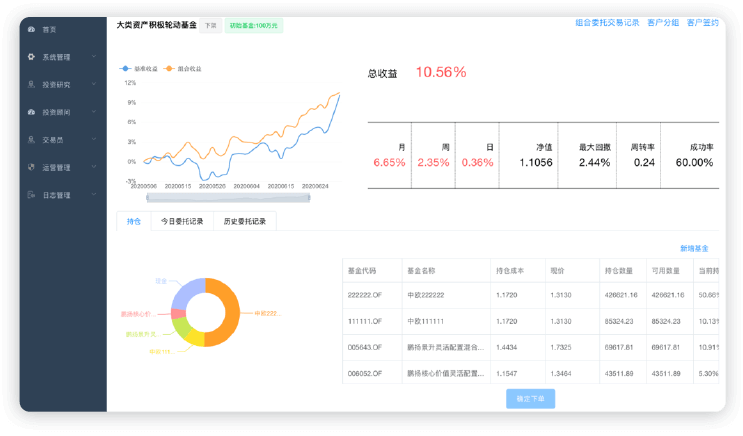Click the 新增基金 link
Viewport: 743px width, 436px height.
(693, 248)
